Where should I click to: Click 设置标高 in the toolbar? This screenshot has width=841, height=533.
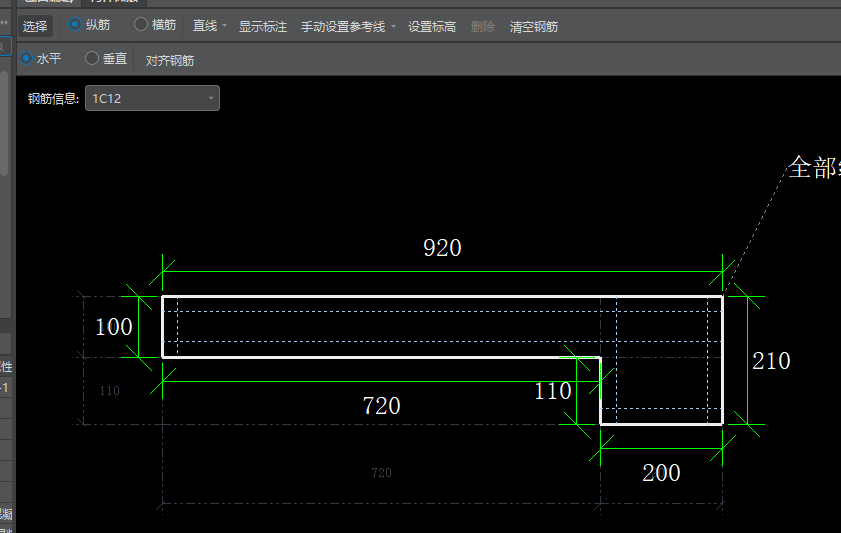pos(432,27)
